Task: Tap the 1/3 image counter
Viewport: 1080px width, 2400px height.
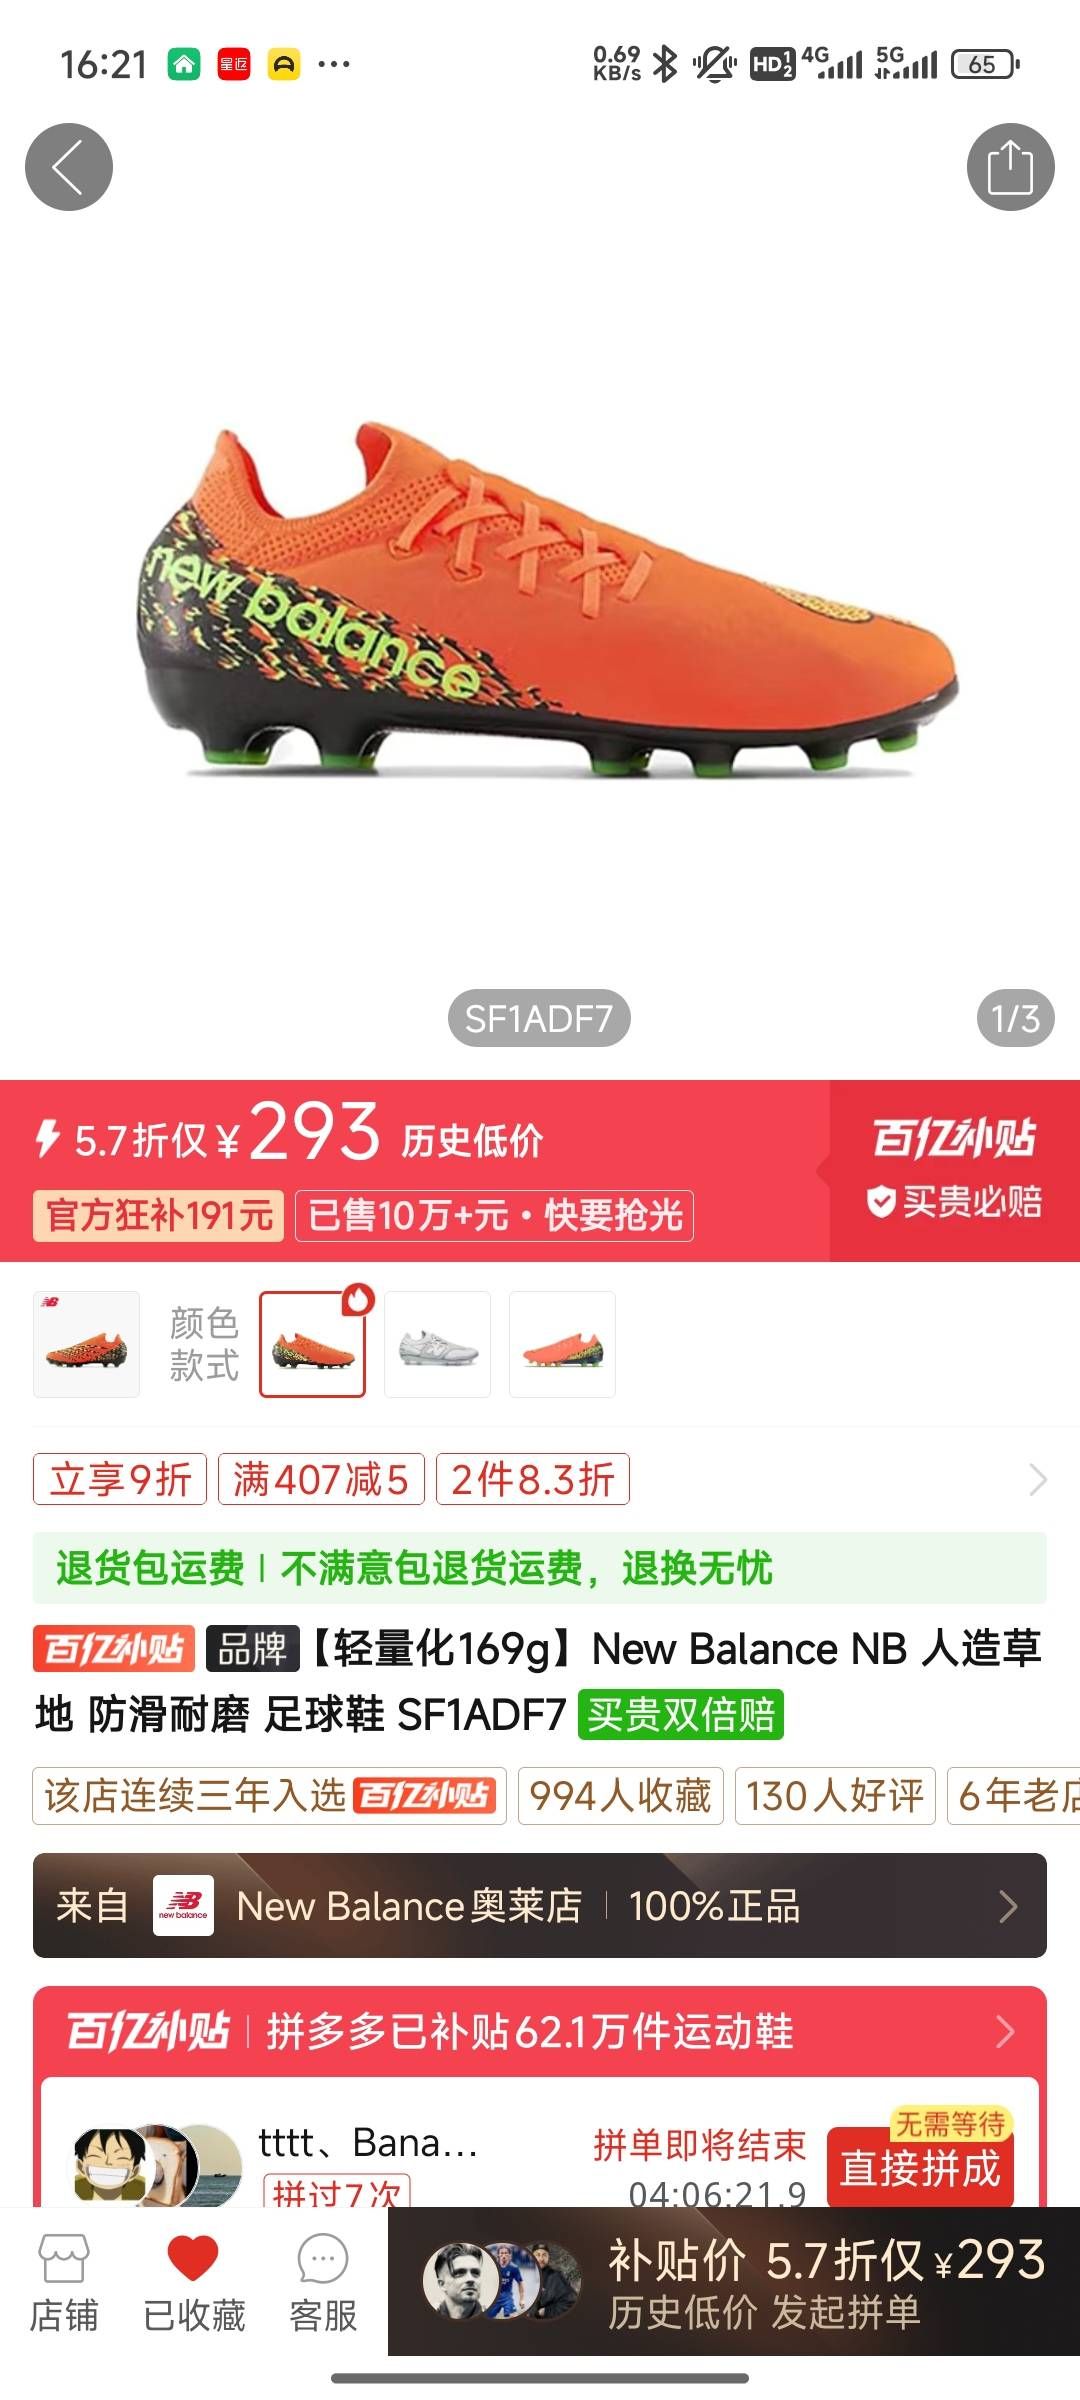Action: point(1015,1019)
